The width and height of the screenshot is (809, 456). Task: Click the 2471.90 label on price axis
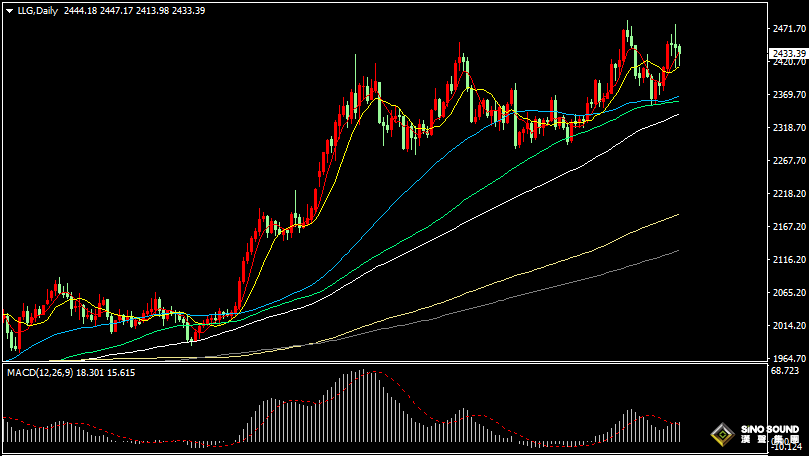click(x=789, y=31)
